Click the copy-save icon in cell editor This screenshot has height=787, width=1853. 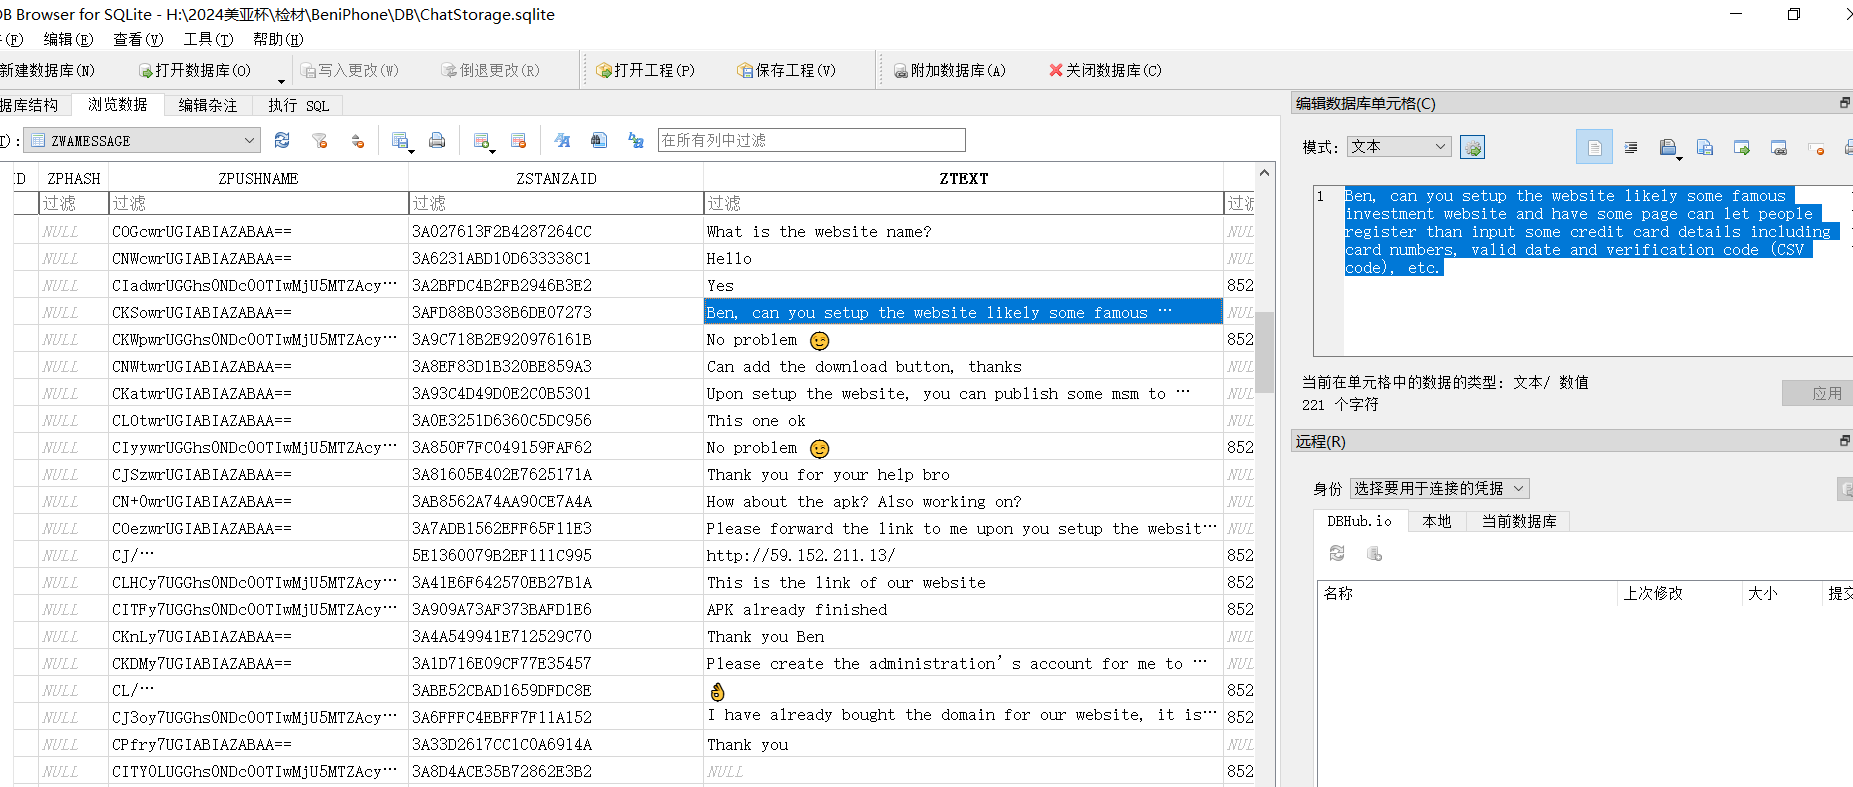[x=1705, y=148]
